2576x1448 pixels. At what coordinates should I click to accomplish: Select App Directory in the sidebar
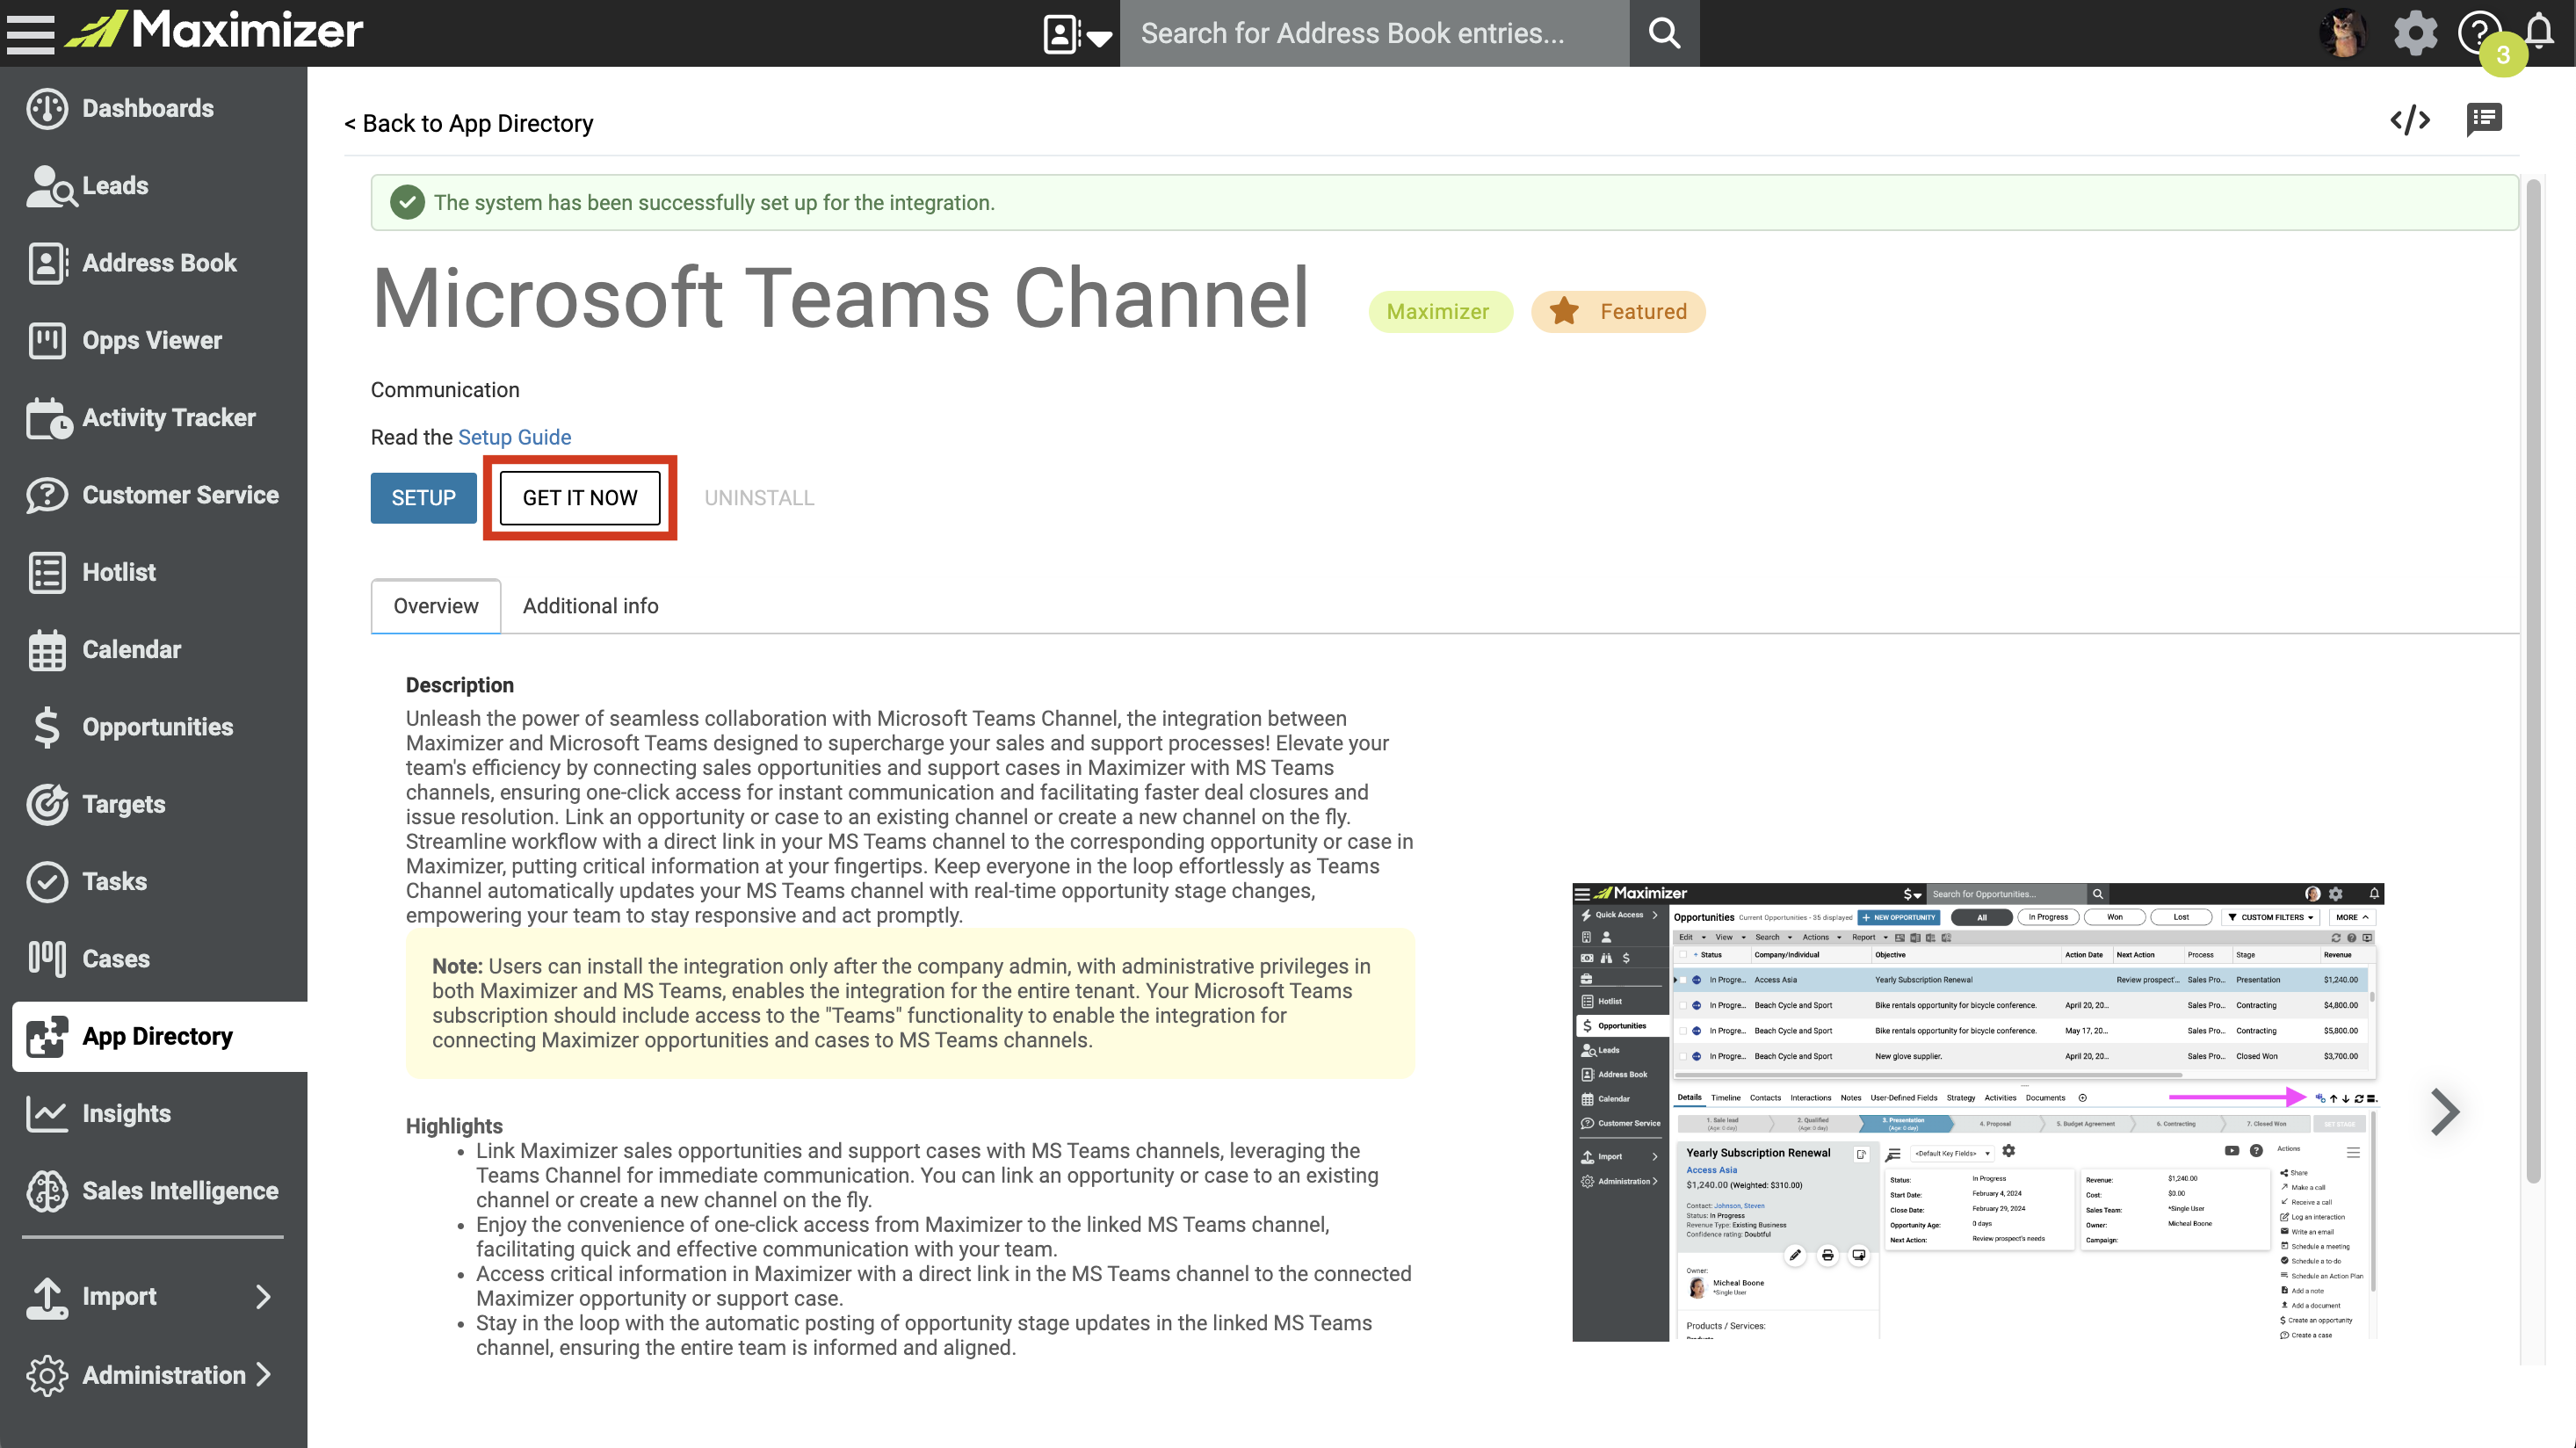coord(160,1037)
